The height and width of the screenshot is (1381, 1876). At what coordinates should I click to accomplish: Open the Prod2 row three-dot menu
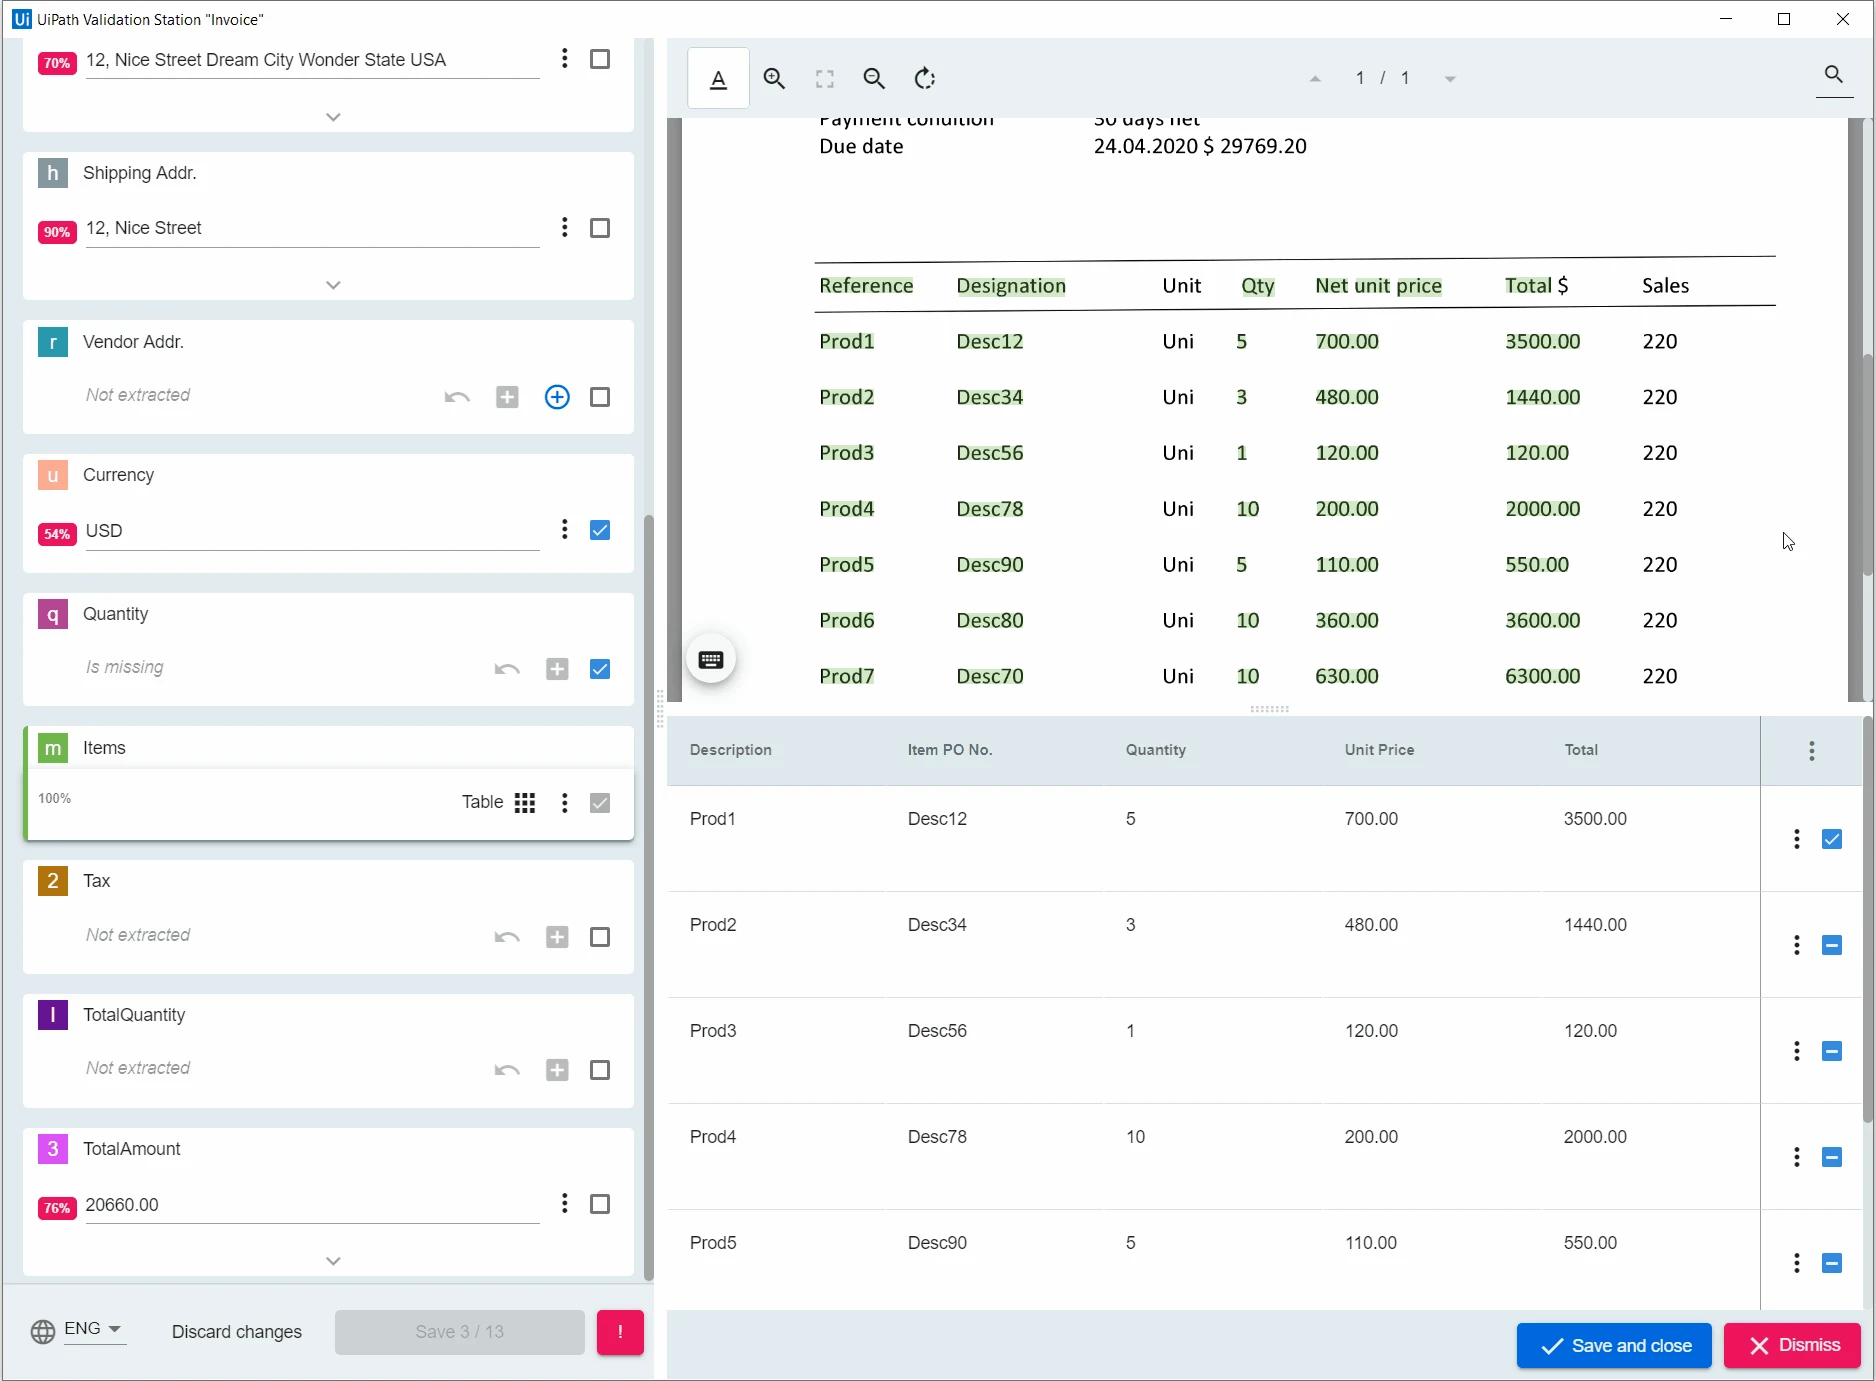pyautogui.click(x=1797, y=945)
